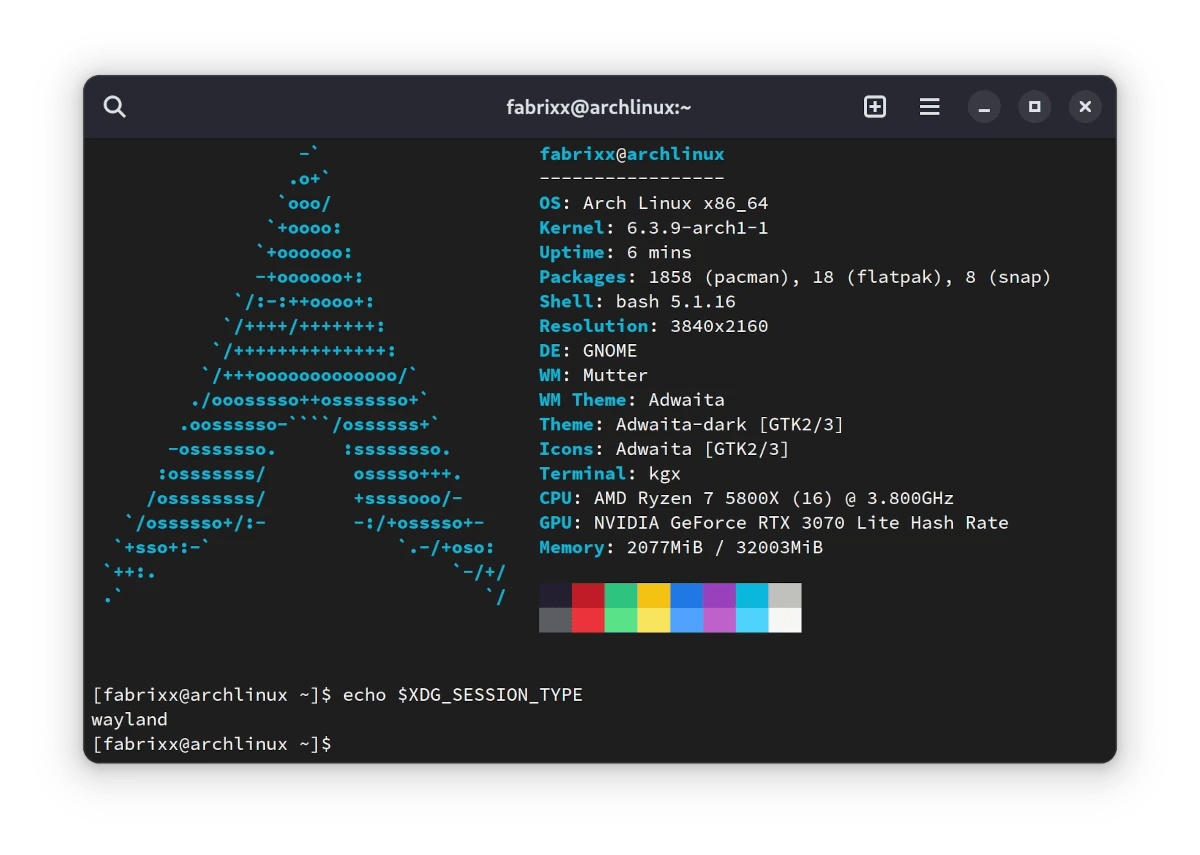Click the square restore icon

tap(1034, 106)
